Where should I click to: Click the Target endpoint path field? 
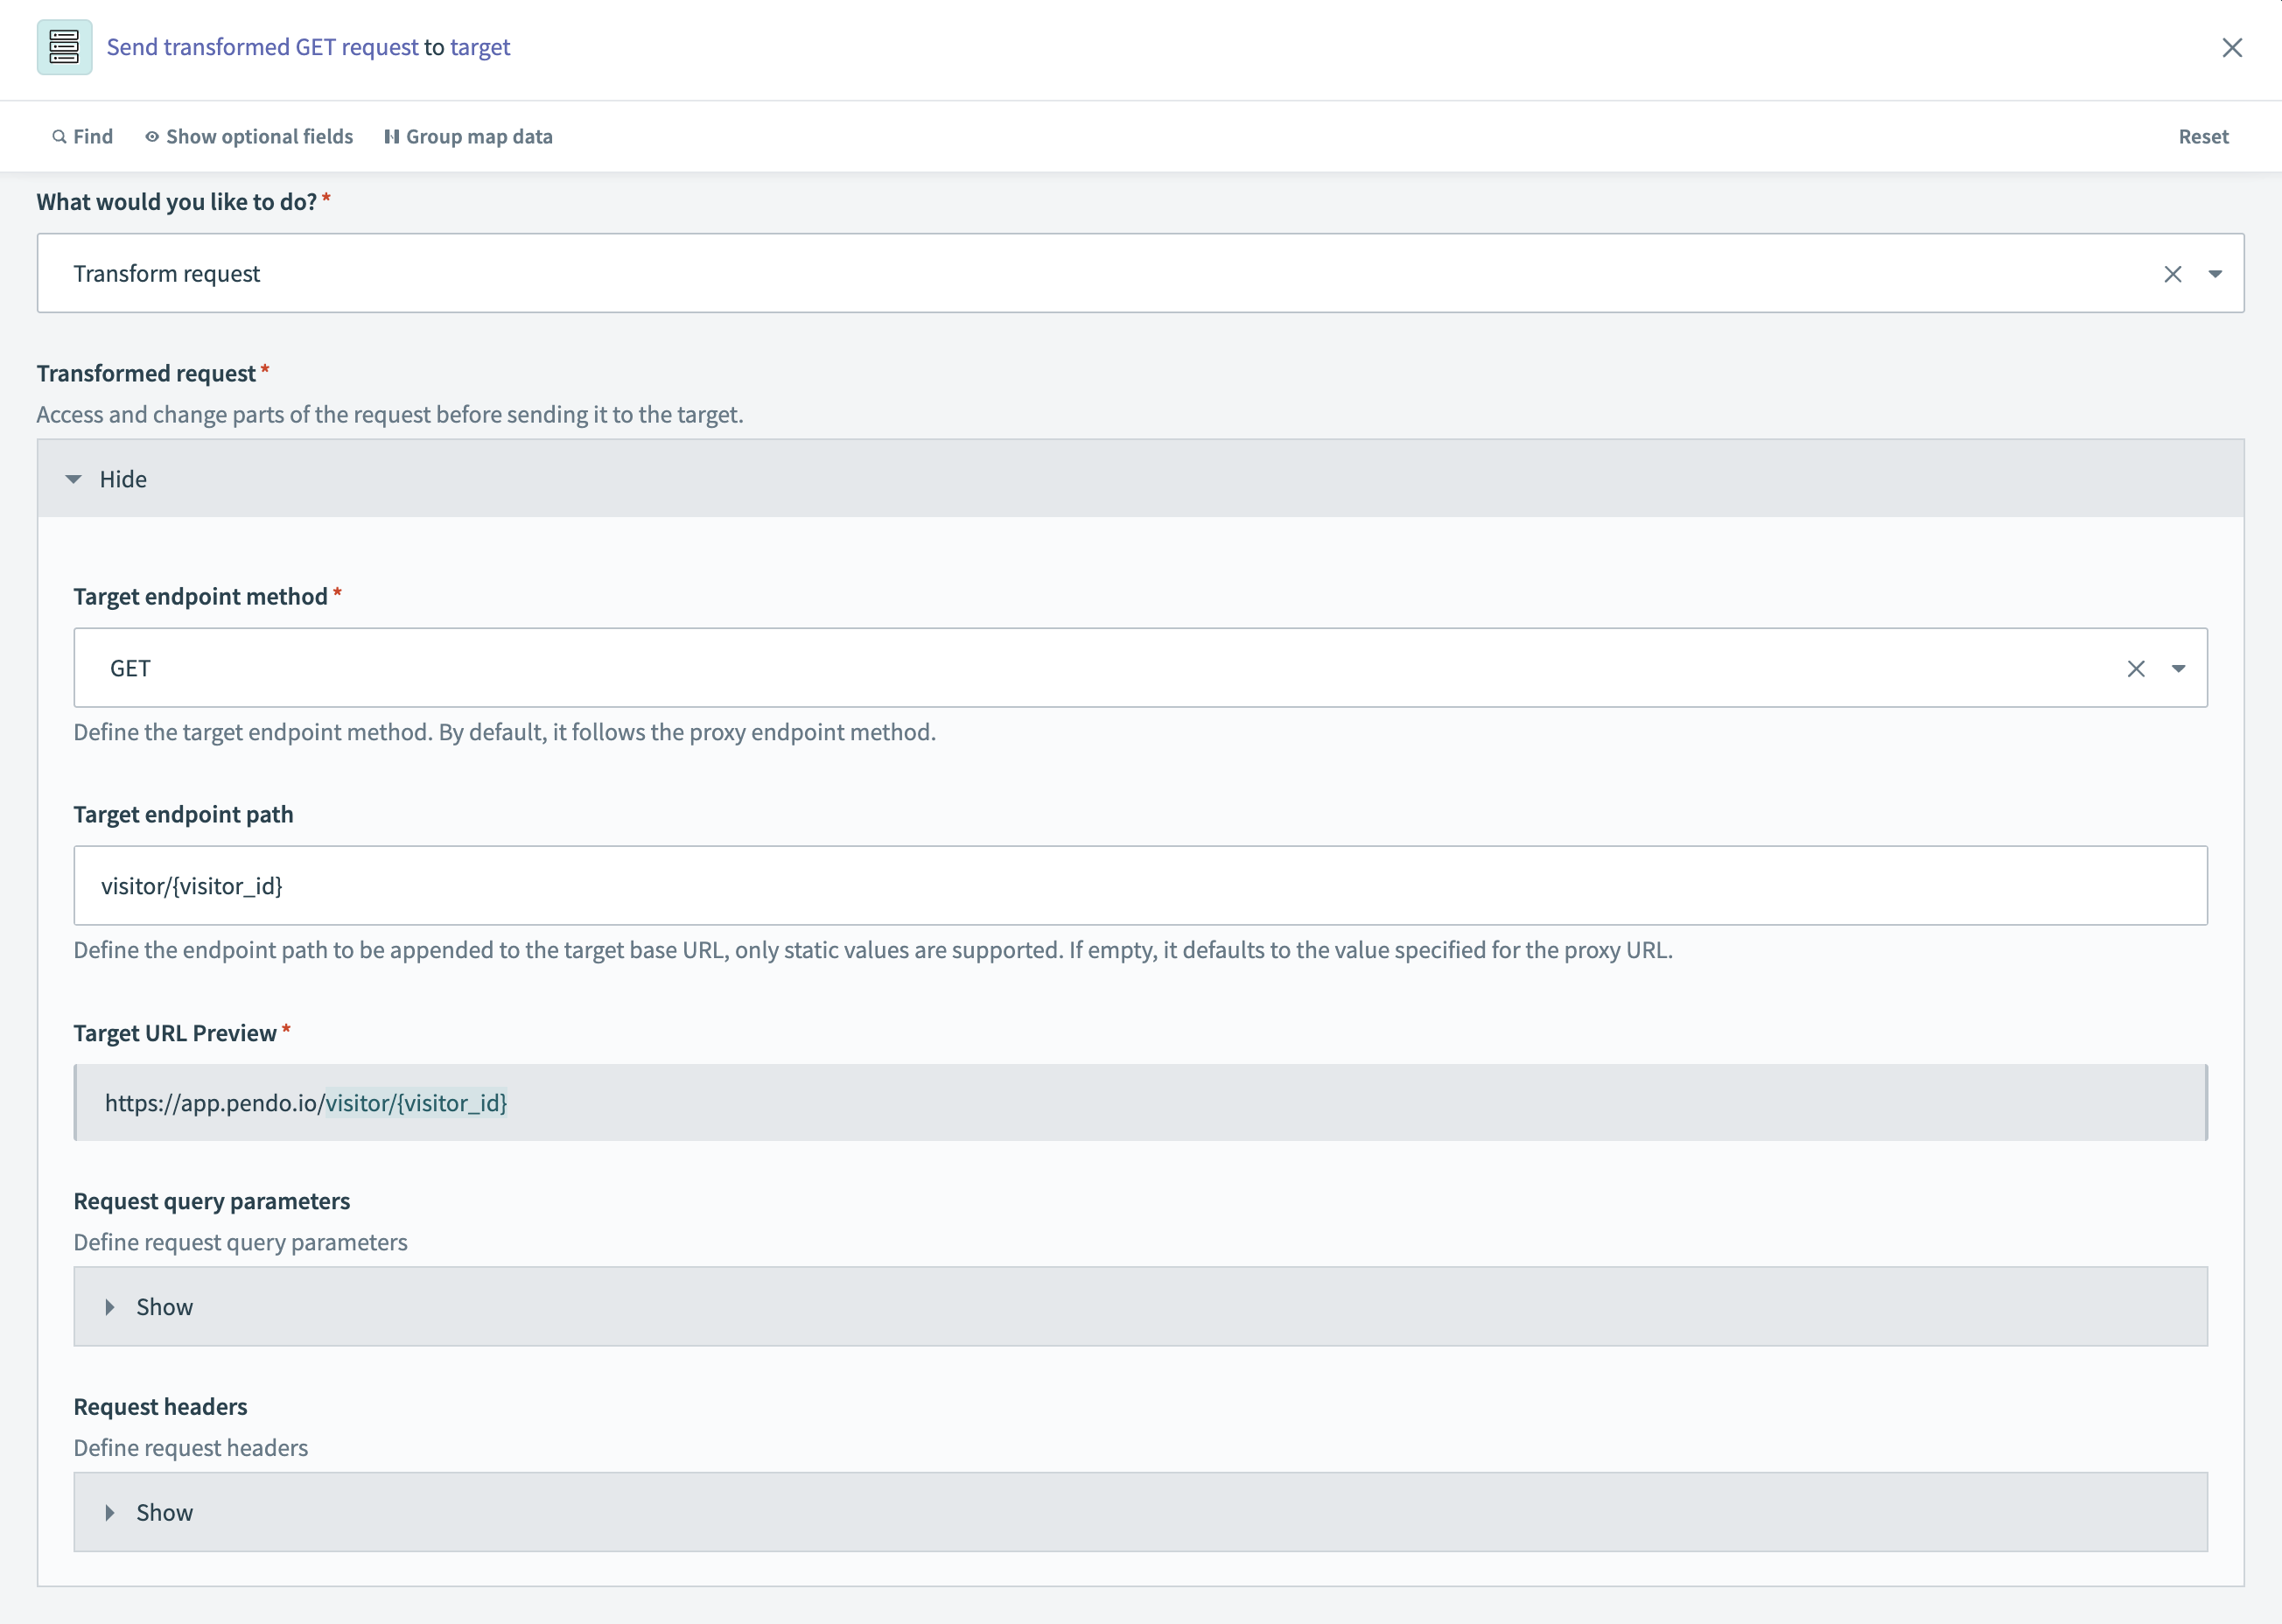pos(1140,886)
